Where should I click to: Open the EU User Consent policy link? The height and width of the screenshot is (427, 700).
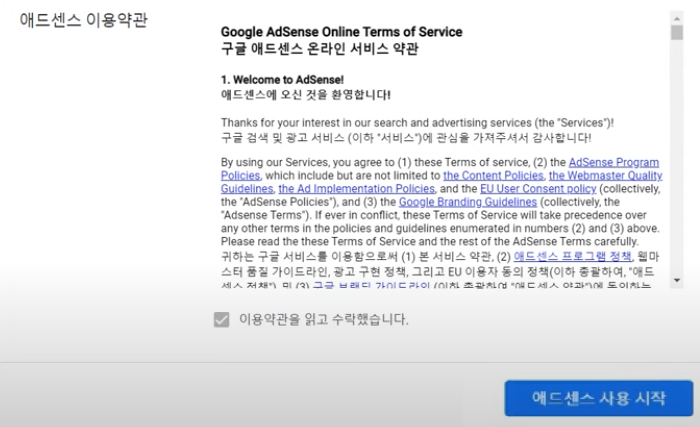tap(538, 189)
